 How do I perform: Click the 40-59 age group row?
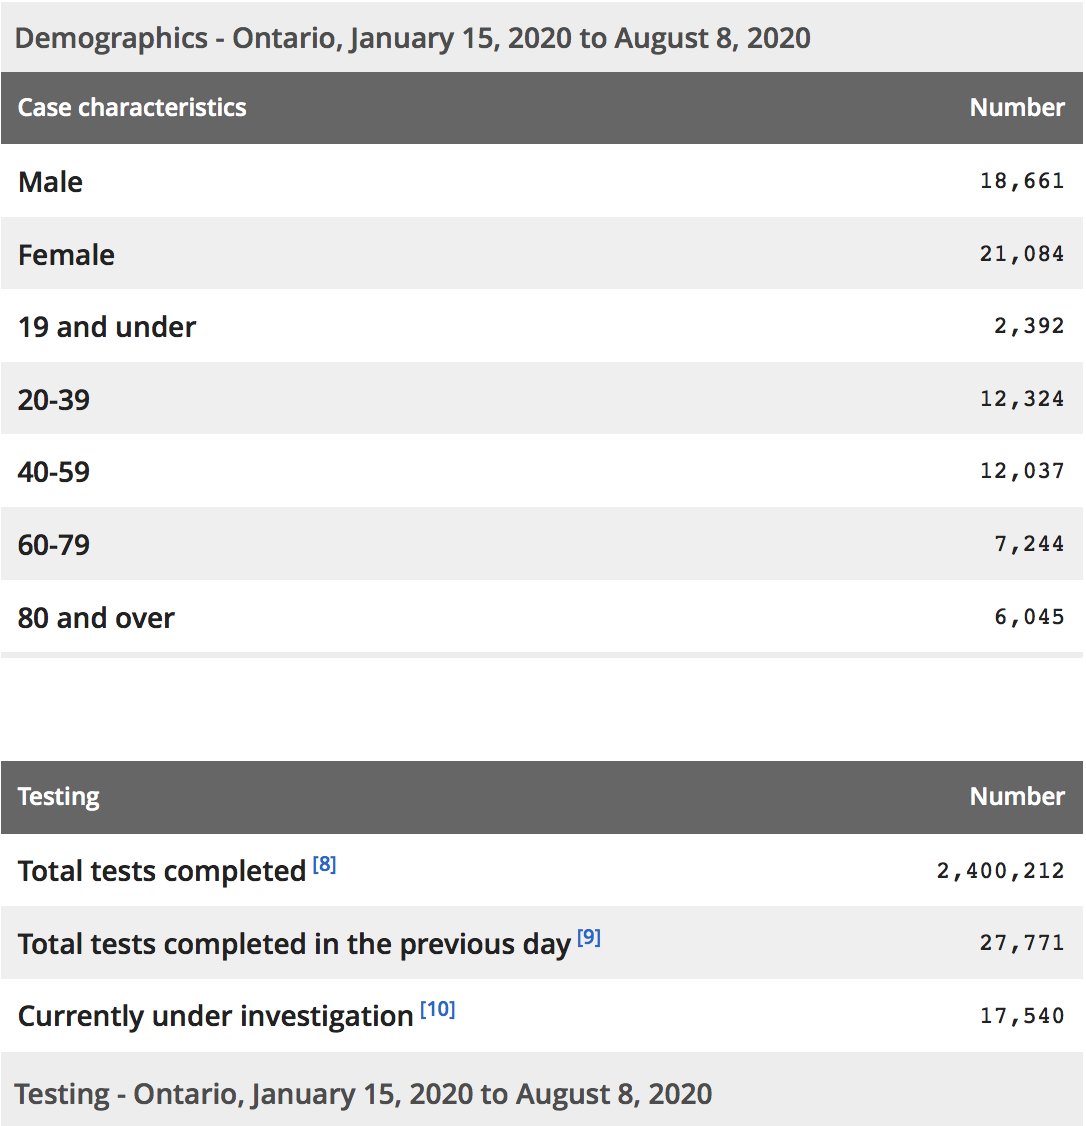(x=542, y=472)
